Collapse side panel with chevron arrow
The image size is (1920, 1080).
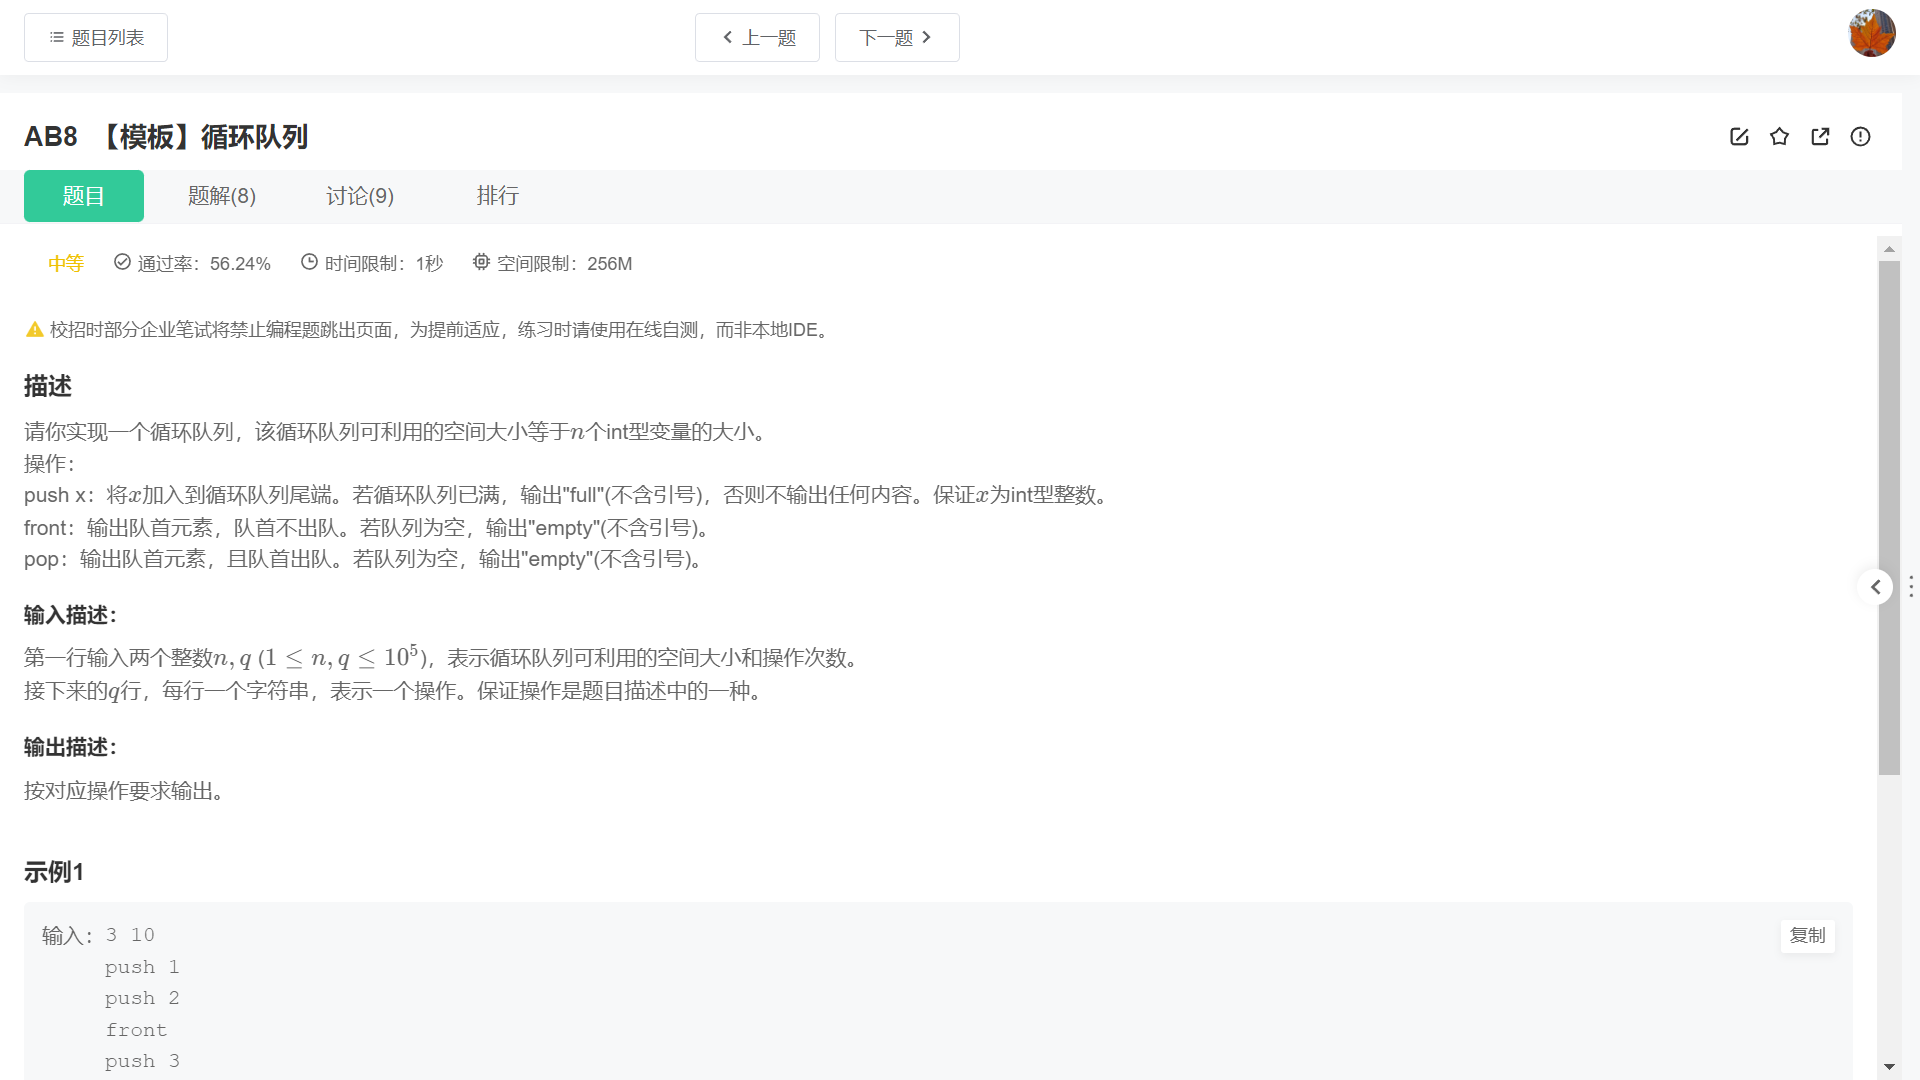pyautogui.click(x=1876, y=587)
